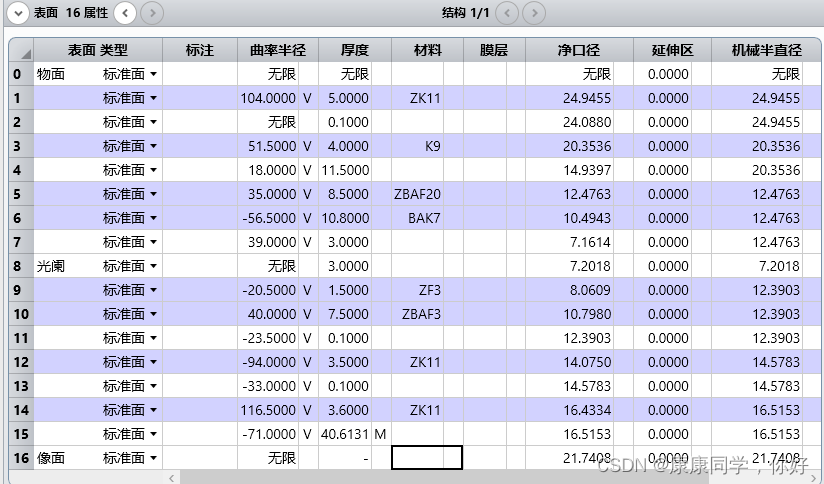Open surface type dropdown for row 1
The image size is (824, 484).
(x=153, y=98)
